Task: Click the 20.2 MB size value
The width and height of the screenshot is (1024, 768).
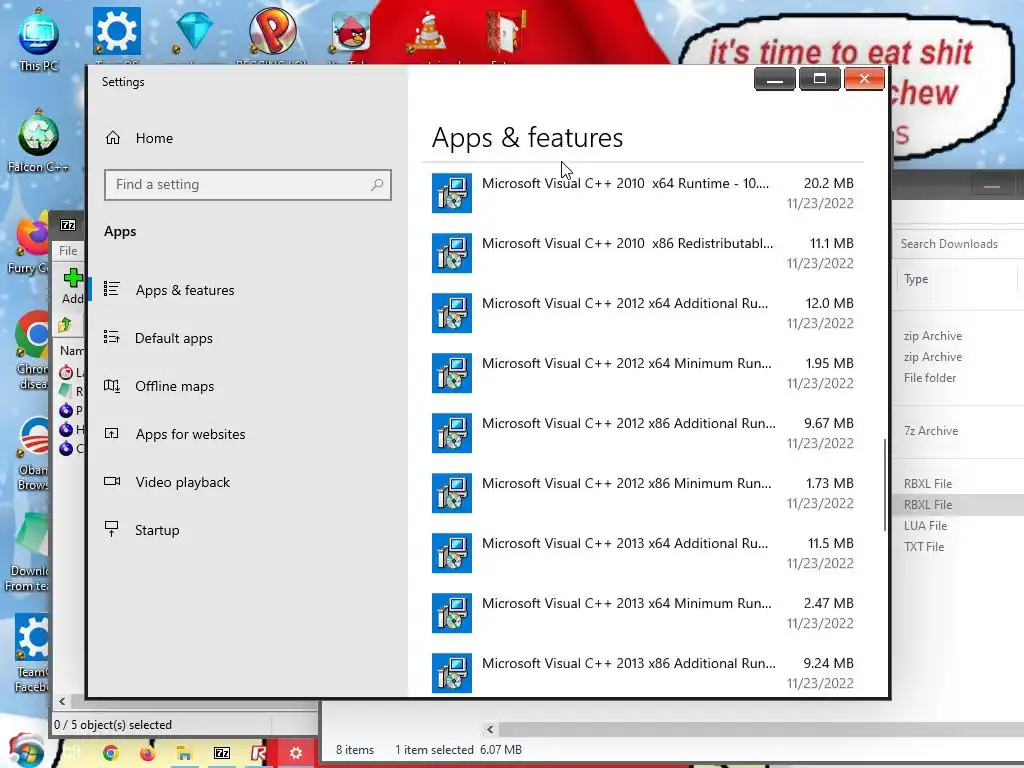Action: pos(828,184)
